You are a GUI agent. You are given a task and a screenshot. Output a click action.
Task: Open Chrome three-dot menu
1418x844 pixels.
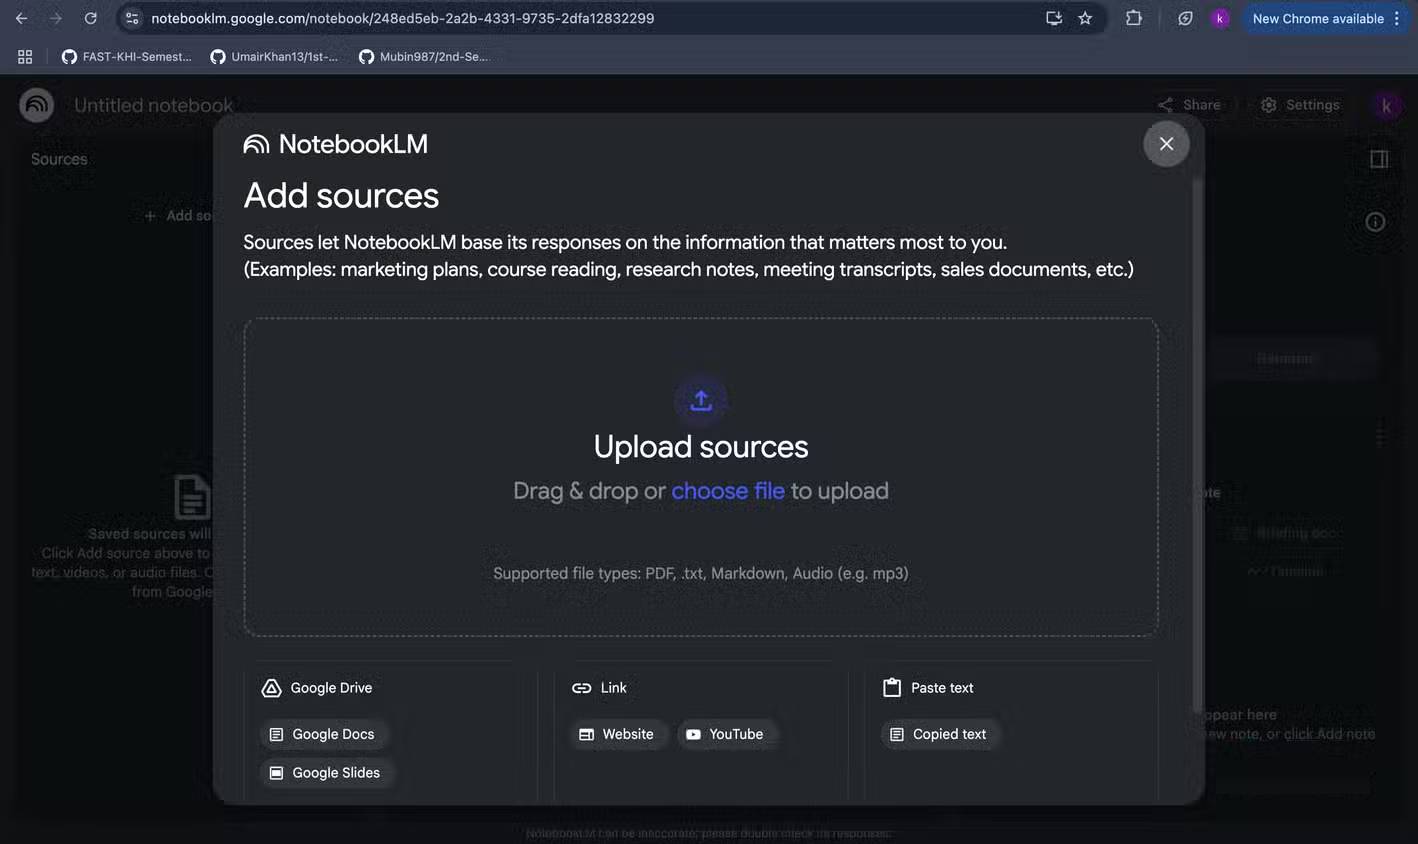pos(1397,18)
